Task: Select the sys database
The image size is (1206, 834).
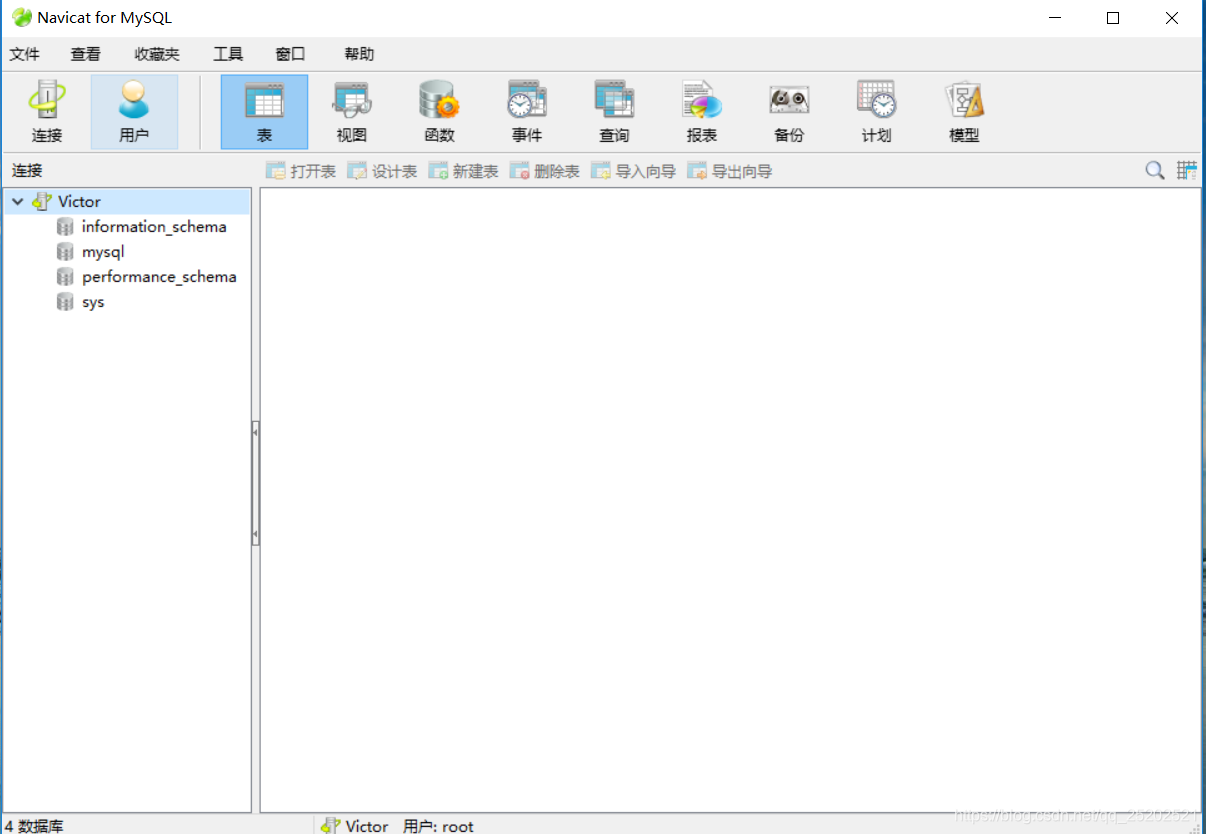Action: 93,302
